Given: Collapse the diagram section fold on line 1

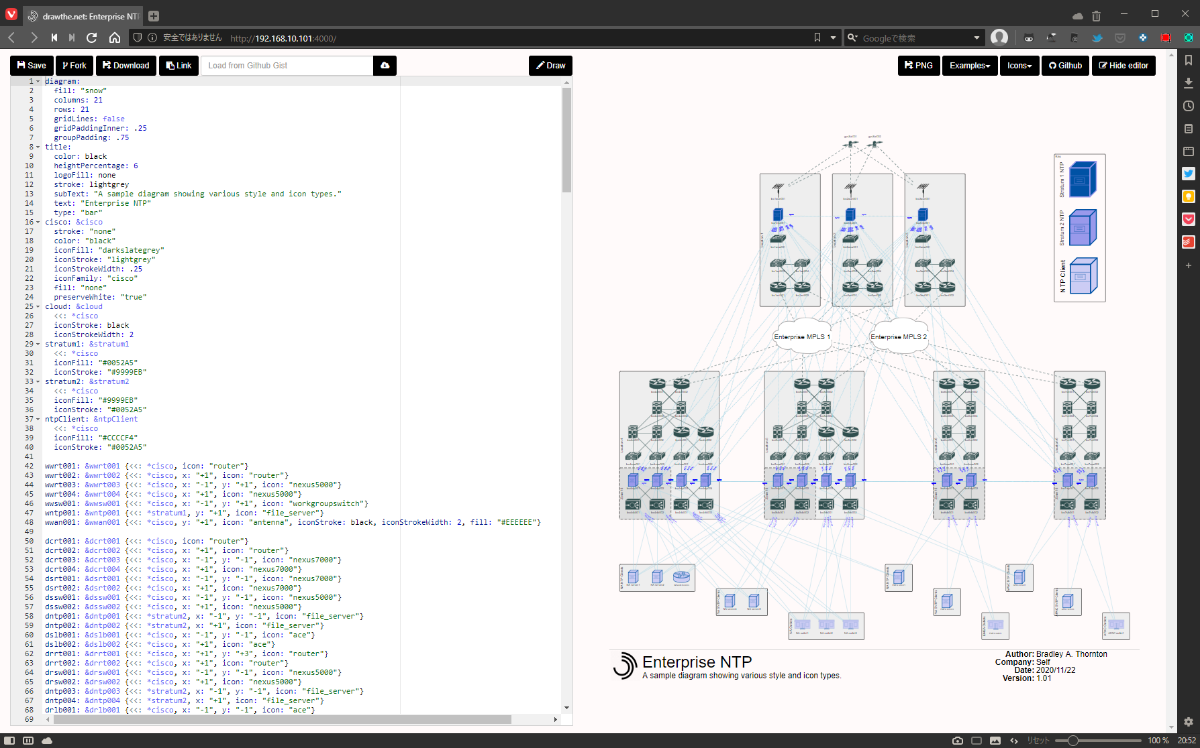Looking at the screenshot, I should tap(39, 81).
